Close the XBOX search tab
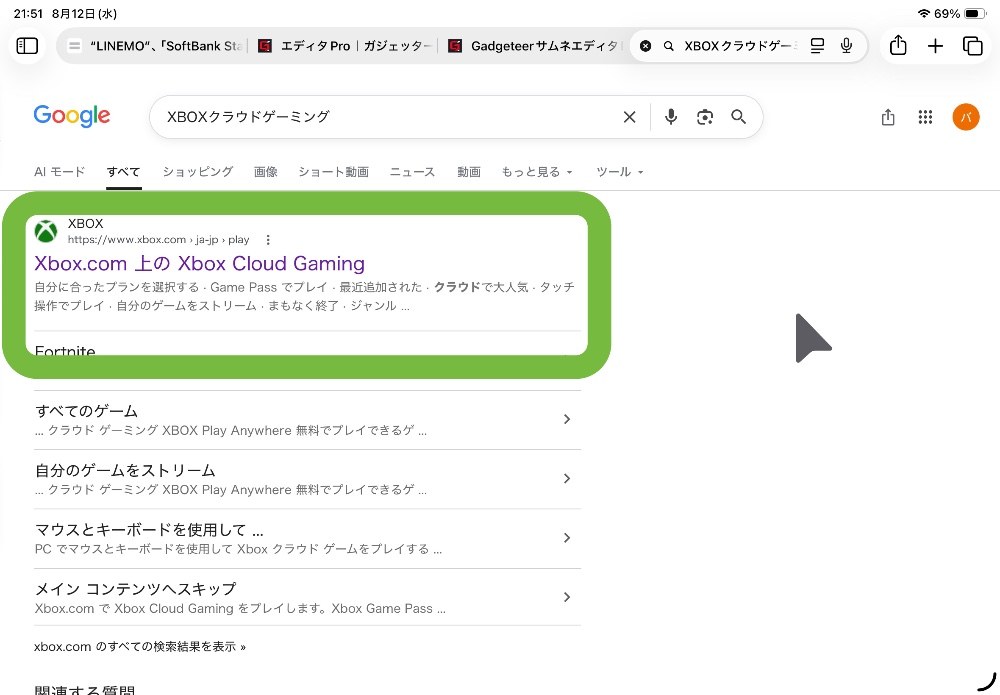 pos(645,46)
